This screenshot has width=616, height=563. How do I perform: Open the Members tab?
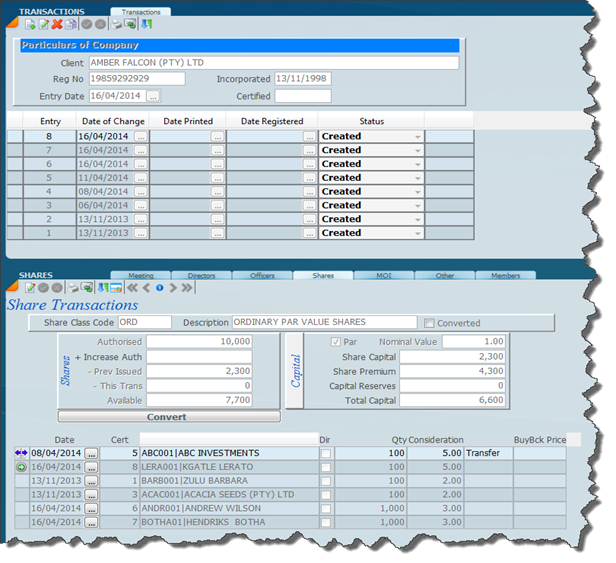[x=505, y=275]
